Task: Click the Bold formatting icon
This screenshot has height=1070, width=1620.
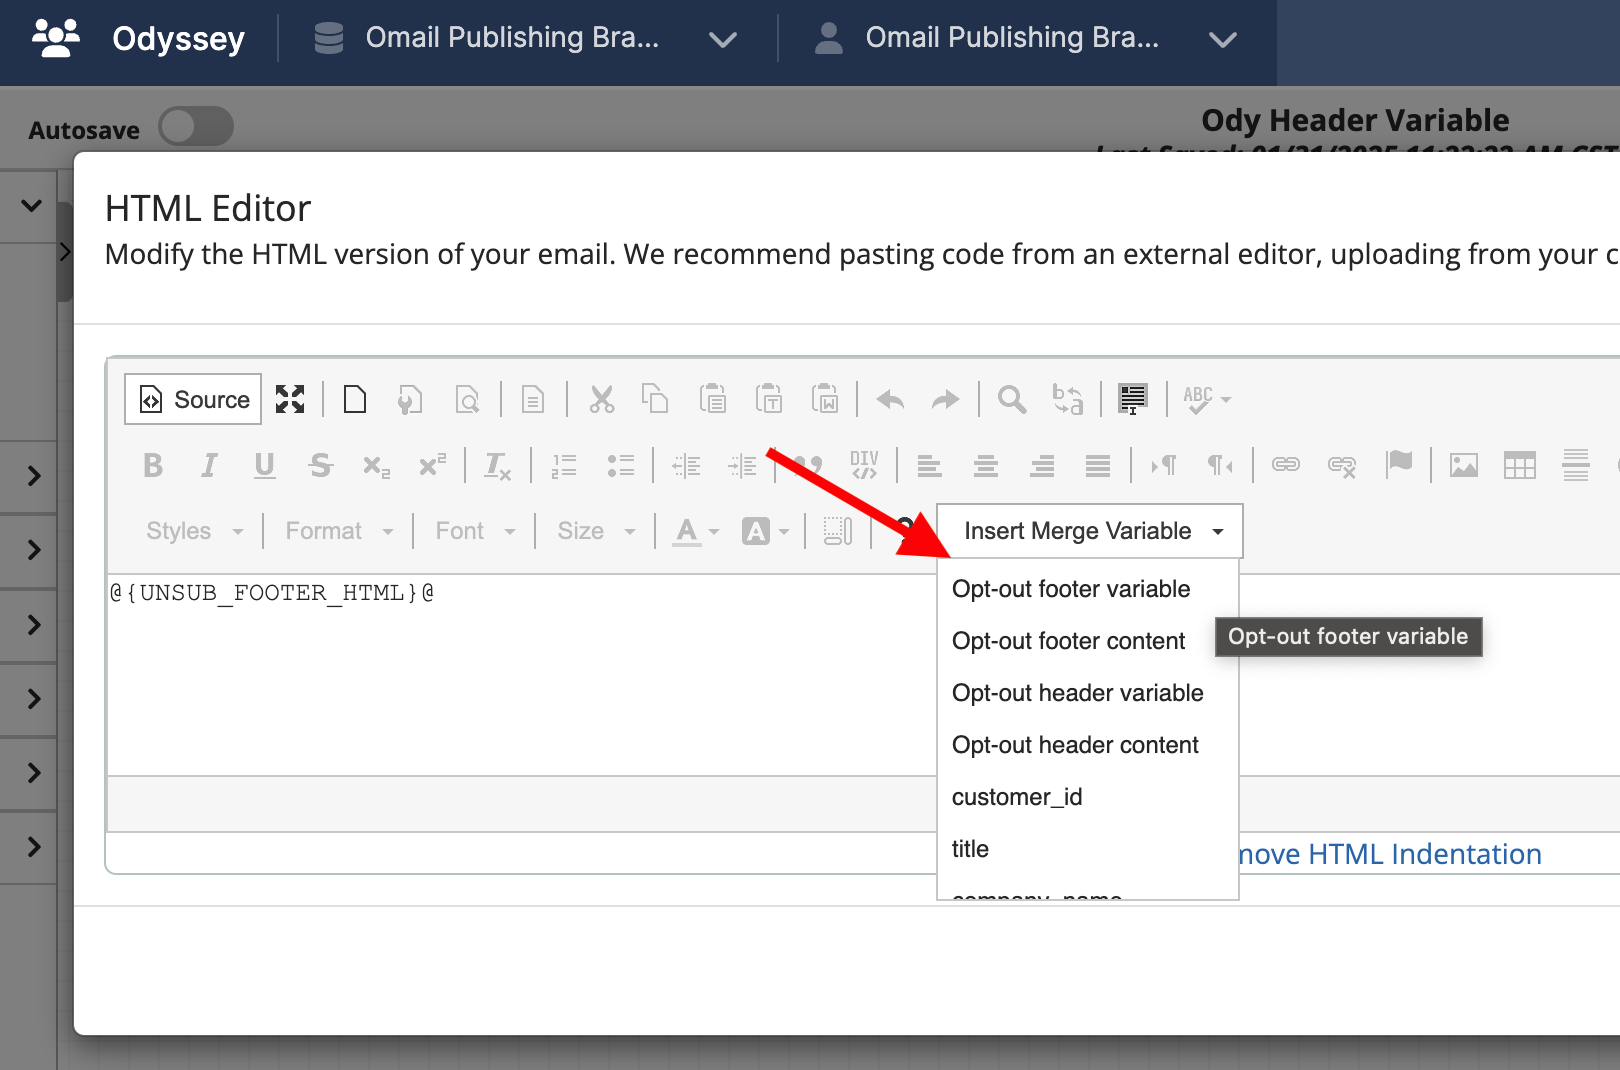Action: [x=153, y=466]
